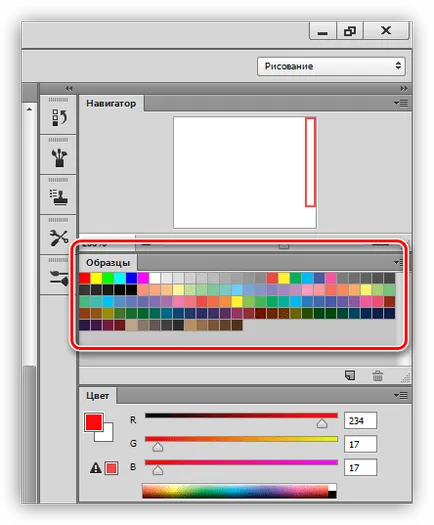Click the left vertical scrollbar thumb
Image resolution: width=434 pixels, height=525 pixels.
coord(29,434)
